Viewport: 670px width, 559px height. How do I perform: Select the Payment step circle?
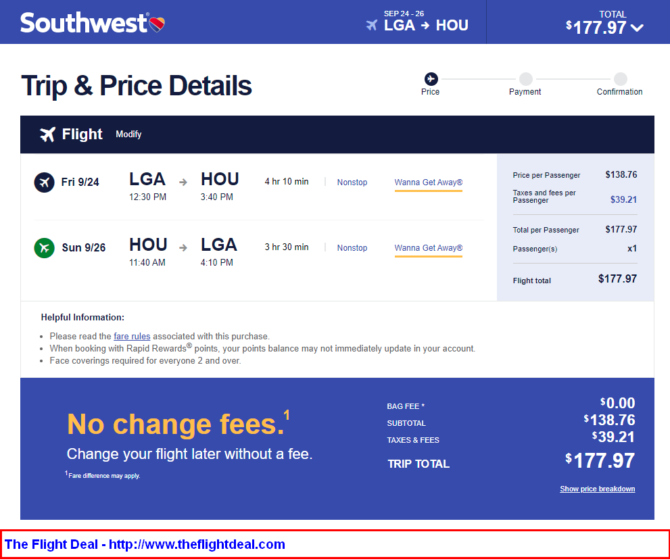point(526,79)
